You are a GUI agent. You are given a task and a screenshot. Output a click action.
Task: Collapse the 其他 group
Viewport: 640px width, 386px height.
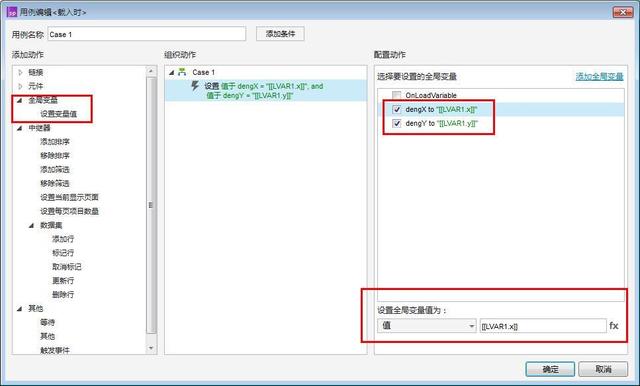click(19, 309)
